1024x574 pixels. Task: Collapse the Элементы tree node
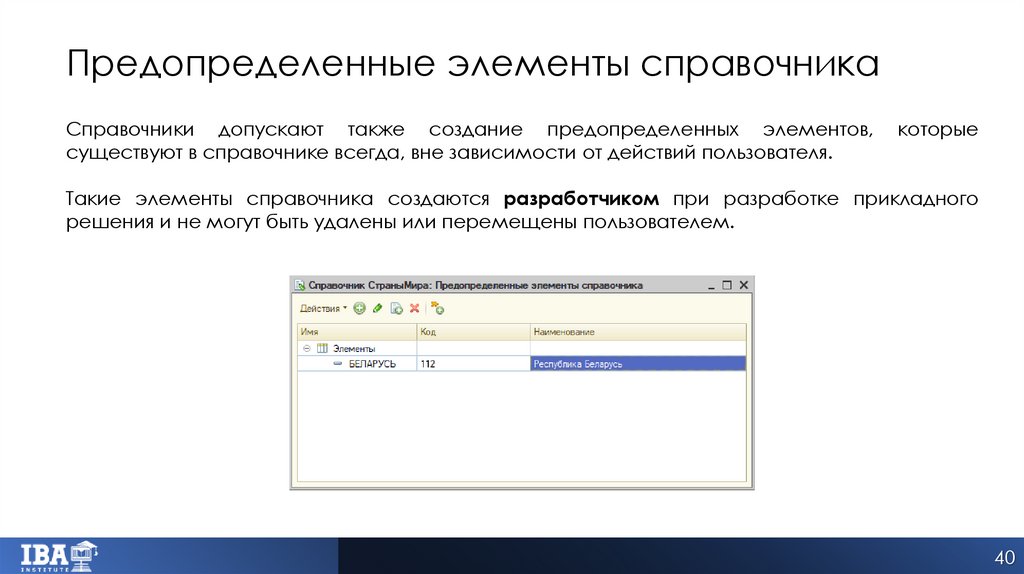pyautogui.click(x=306, y=349)
